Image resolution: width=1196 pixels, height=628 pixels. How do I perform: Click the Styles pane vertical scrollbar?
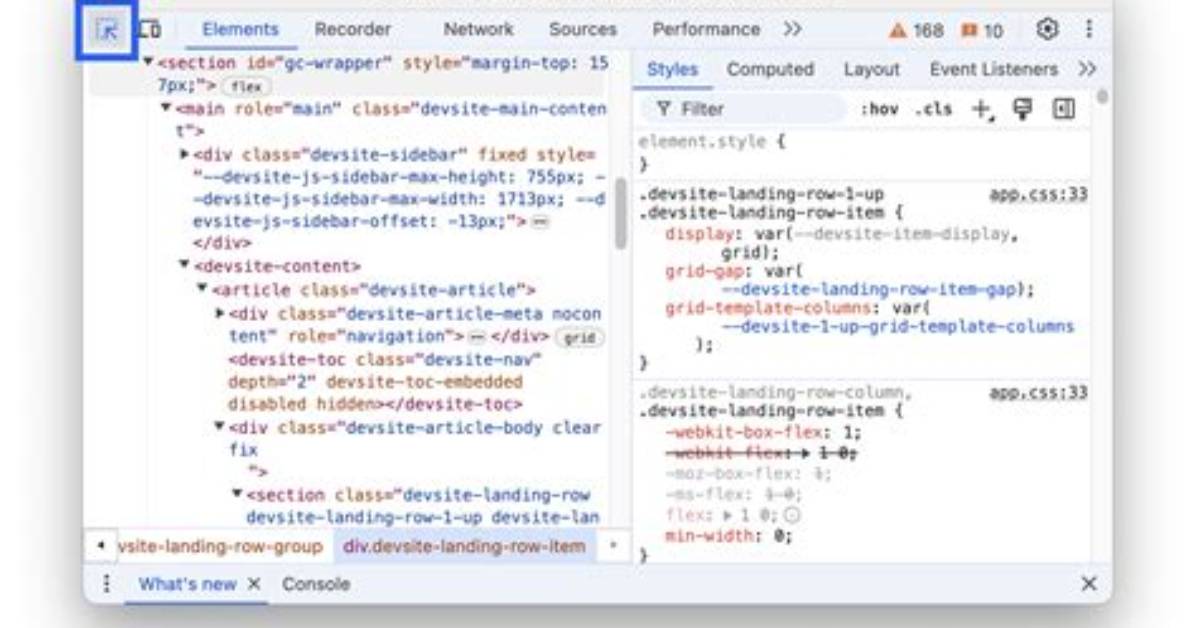click(1101, 98)
